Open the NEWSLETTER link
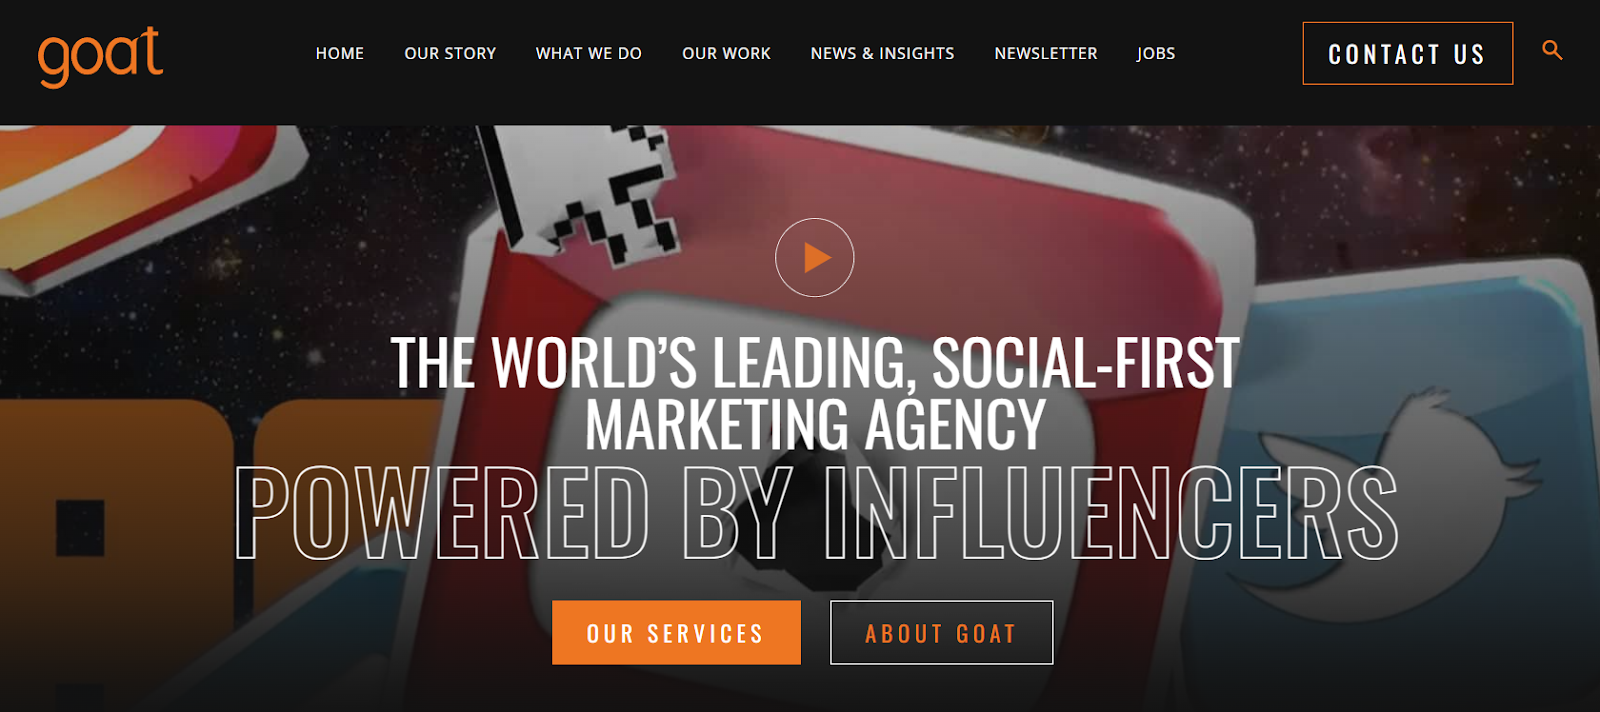 point(1046,53)
